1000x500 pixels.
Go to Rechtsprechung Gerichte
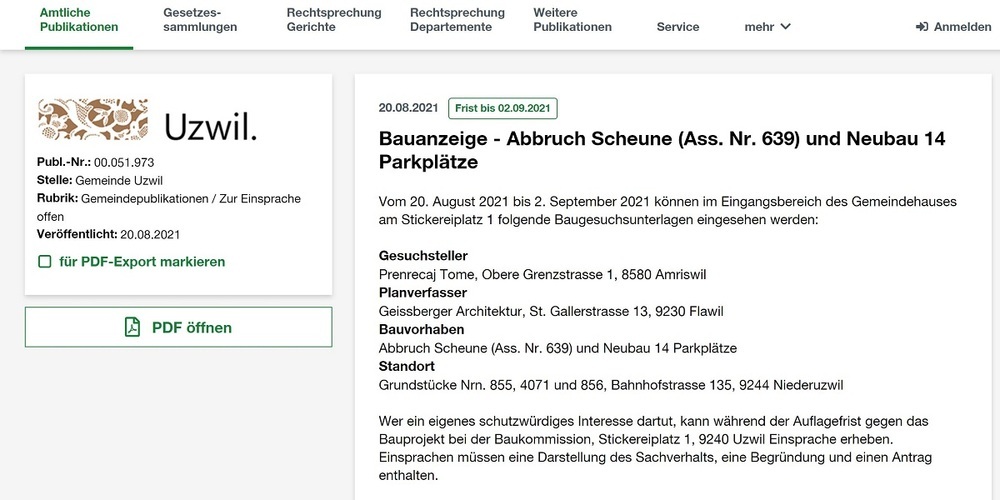(x=334, y=20)
